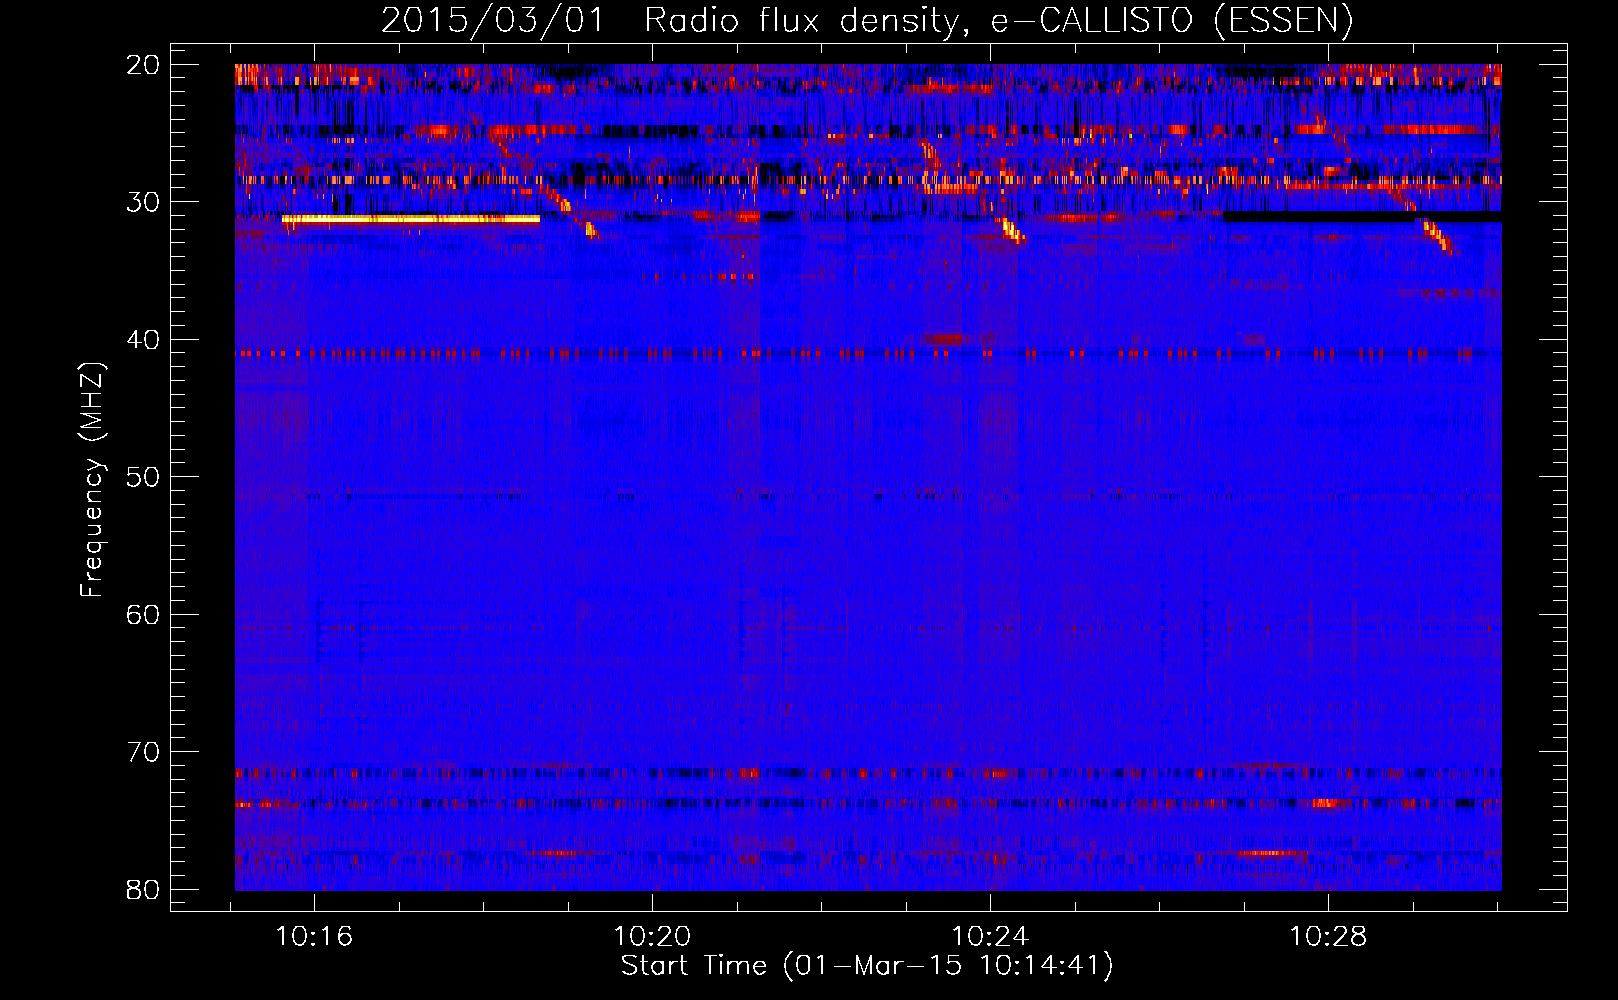Click the 30 MHz frequency tick label
Image resolution: width=1618 pixels, height=1000 pixels.
[143, 202]
